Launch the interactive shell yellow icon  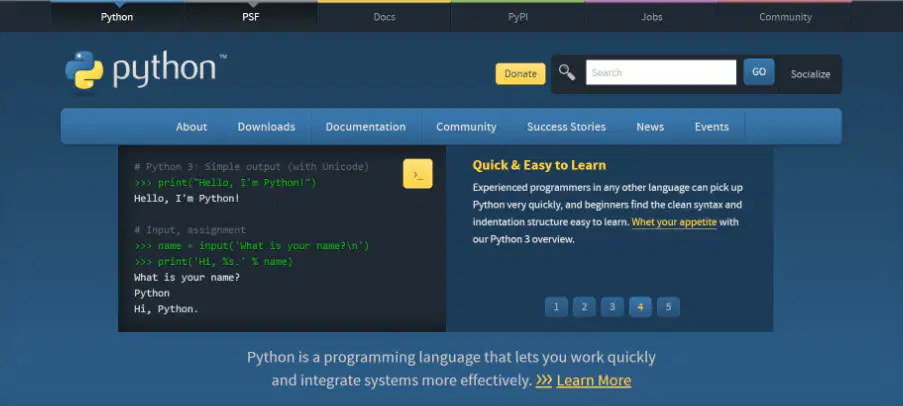pyautogui.click(x=418, y=174)
